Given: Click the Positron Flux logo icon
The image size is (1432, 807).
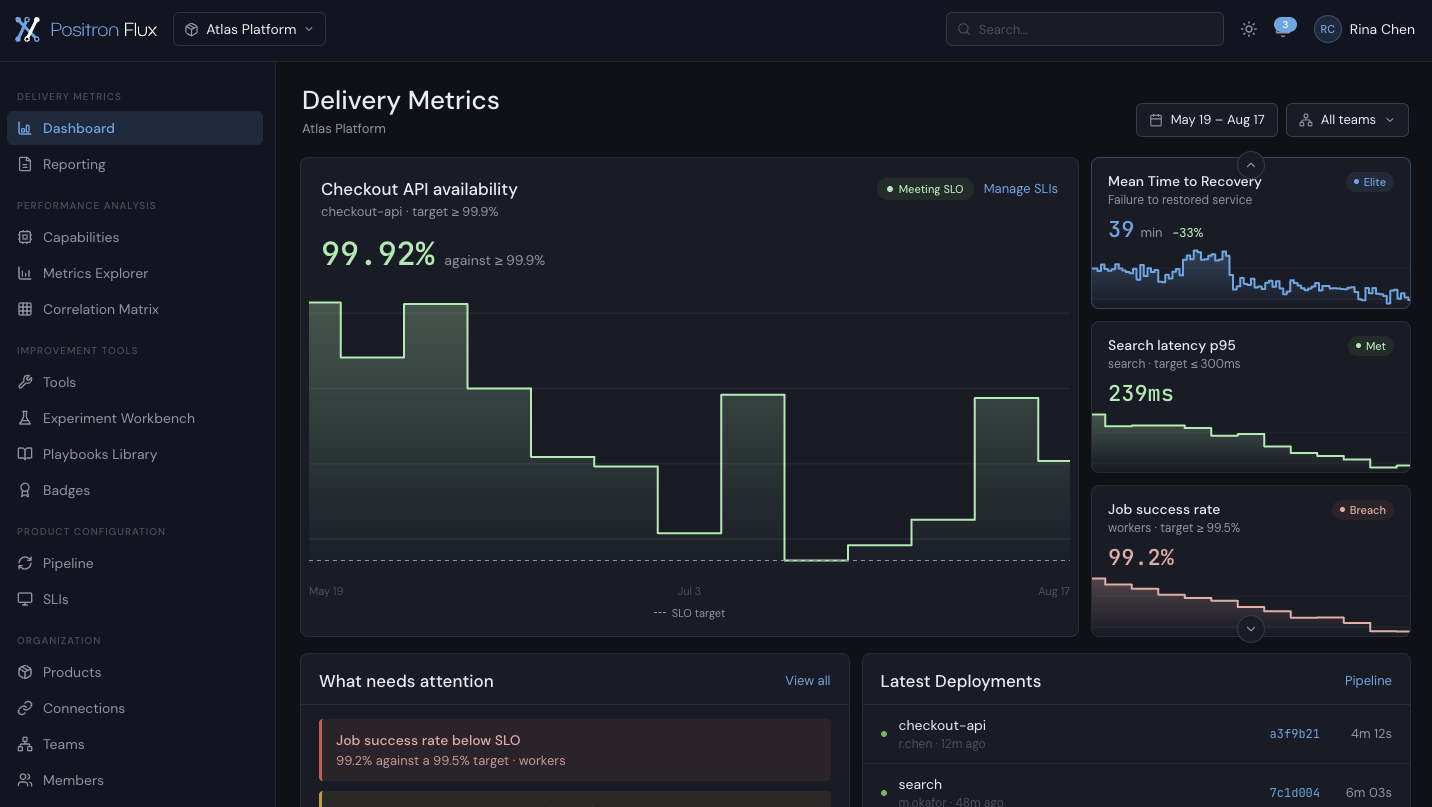Looking at the screenshot, I should [x=27, y=29].
